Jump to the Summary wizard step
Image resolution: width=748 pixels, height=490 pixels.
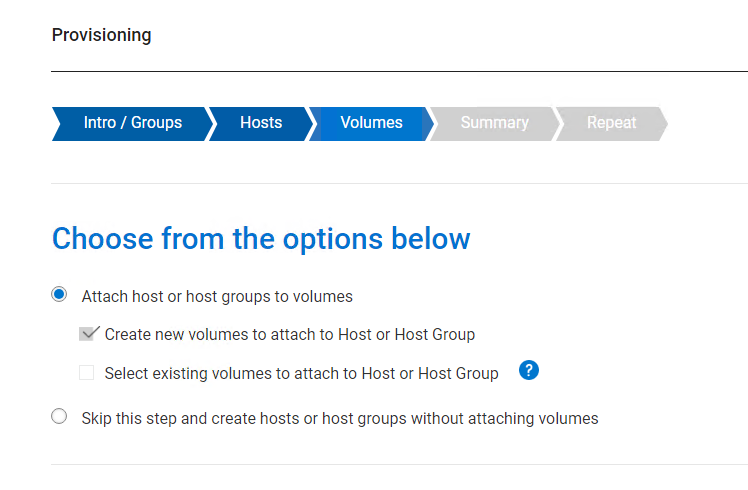pos(494,123)
